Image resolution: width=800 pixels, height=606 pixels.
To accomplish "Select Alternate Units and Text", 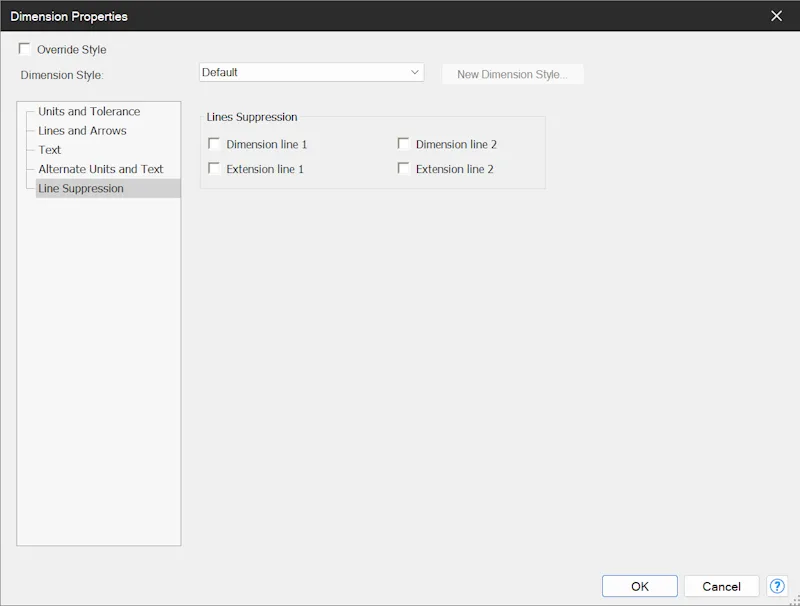I will pyautogui.click(x=101, y=169).
